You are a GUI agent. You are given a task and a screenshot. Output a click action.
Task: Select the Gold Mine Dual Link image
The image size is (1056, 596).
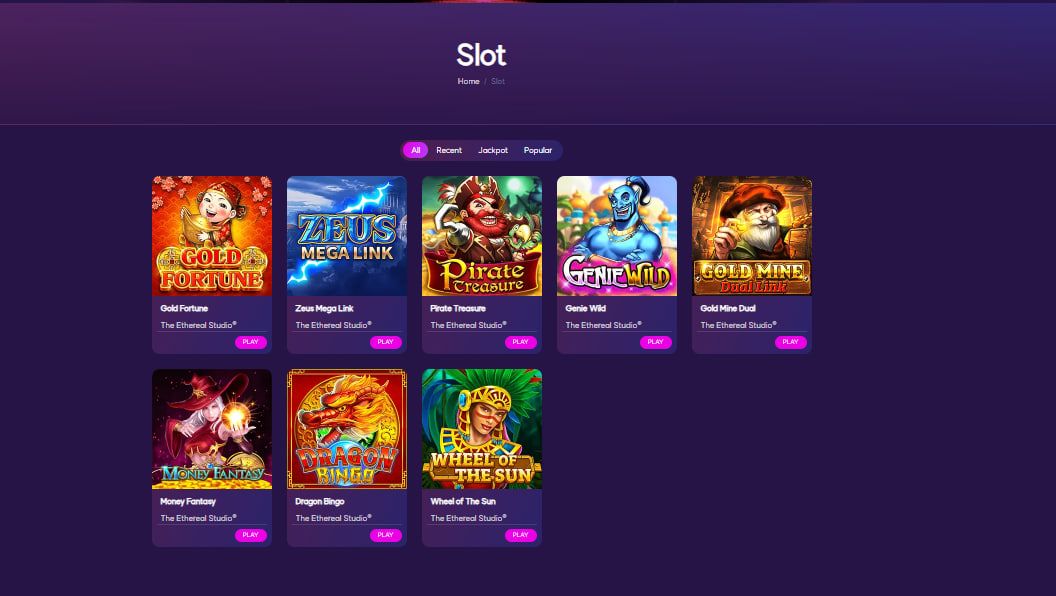coord(752,236)
